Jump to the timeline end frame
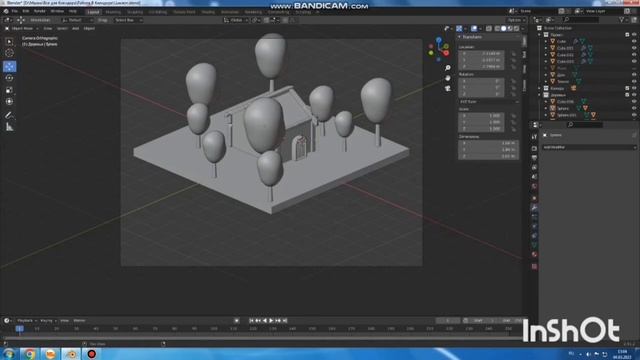This screenshot has height=360, width=640. [285, 321]
